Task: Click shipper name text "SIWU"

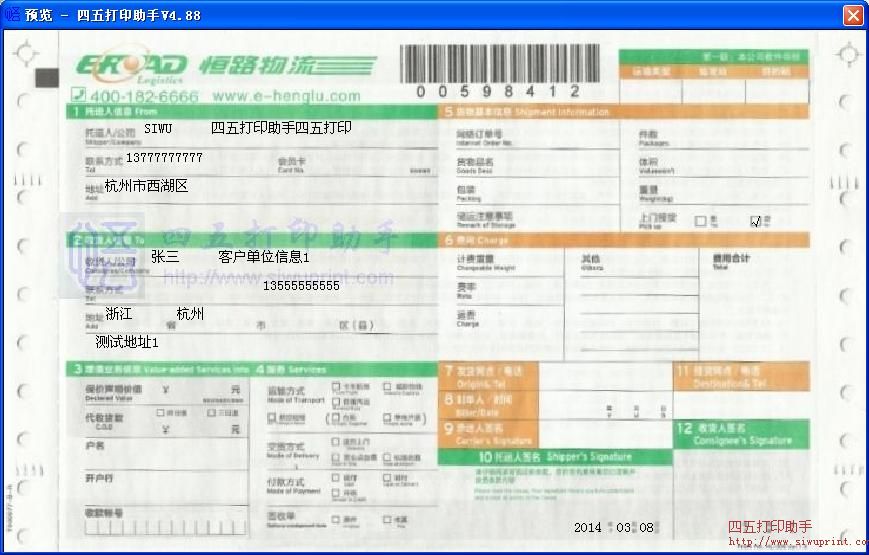Action: pos(158,129)
